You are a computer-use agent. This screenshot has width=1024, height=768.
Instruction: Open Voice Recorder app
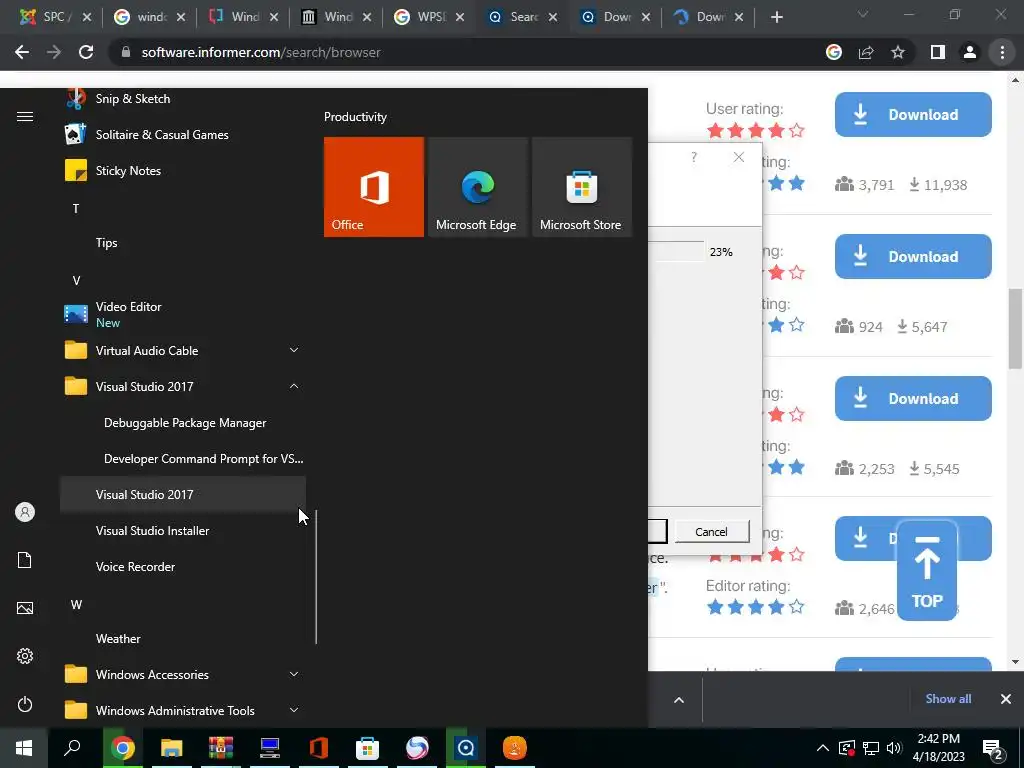tap(183, 567)
